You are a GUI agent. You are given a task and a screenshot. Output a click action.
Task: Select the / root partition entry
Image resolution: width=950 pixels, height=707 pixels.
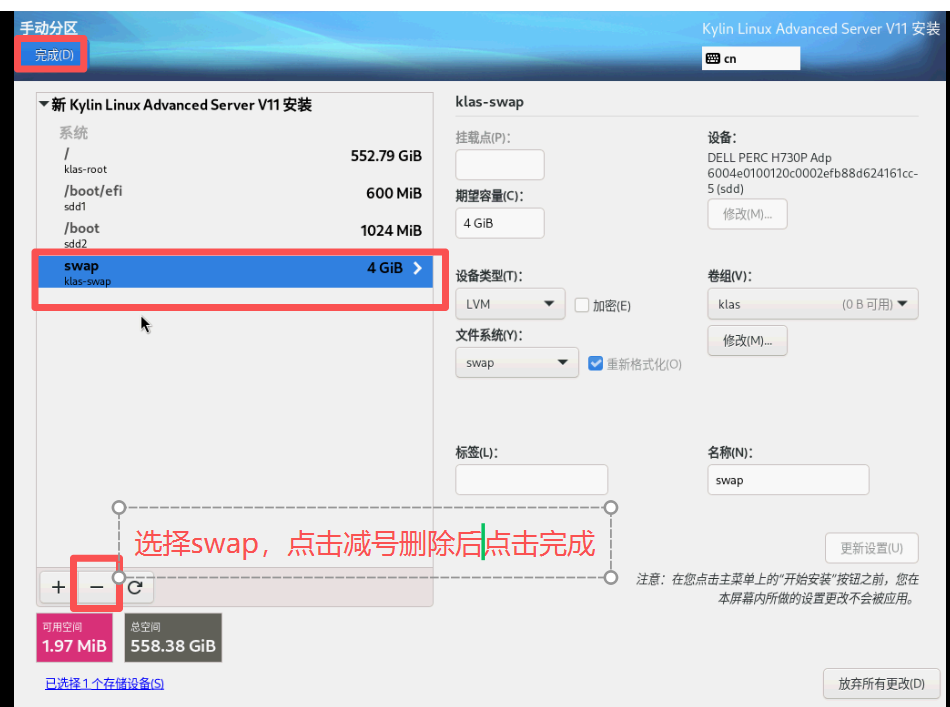tap(240, 160)
